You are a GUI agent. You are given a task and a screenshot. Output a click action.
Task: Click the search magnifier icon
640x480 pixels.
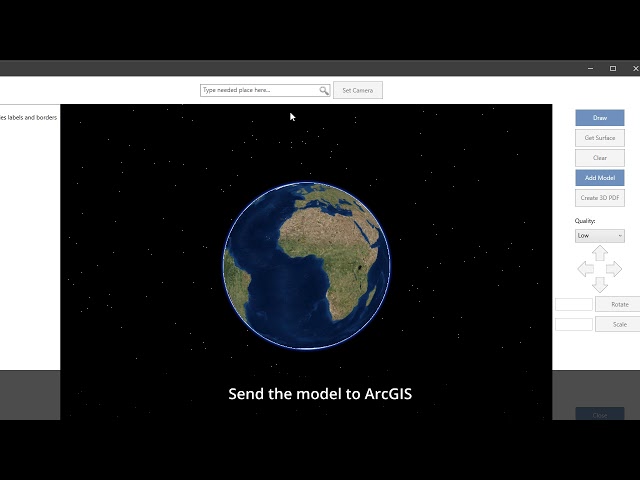(324, 90)
